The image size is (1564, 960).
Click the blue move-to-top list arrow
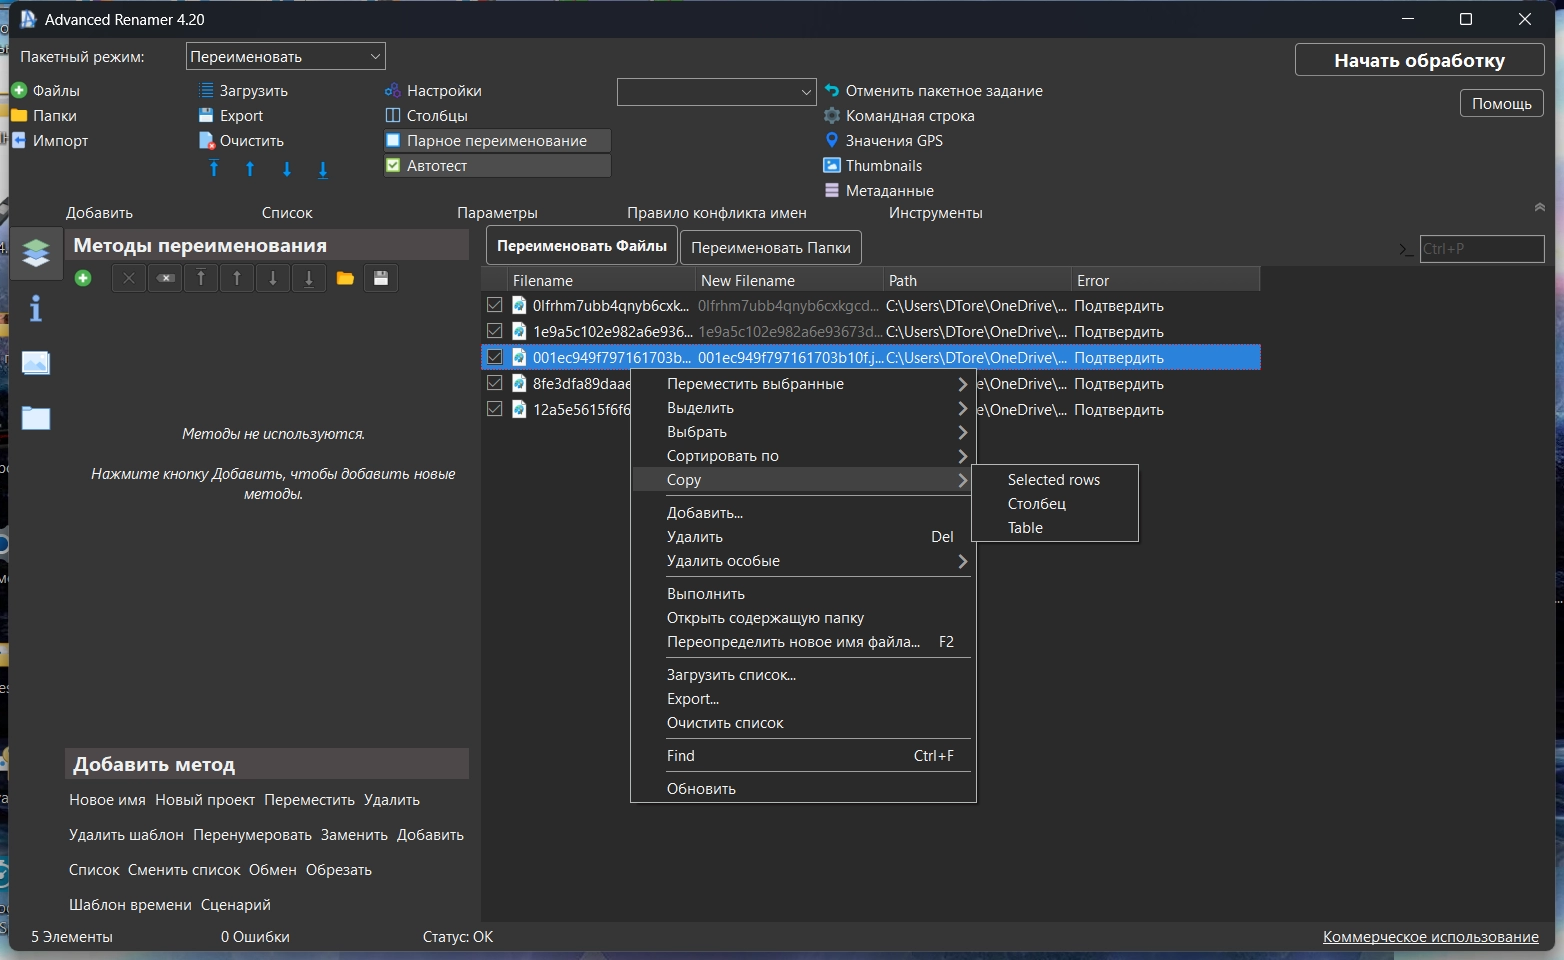click(214, 169)
